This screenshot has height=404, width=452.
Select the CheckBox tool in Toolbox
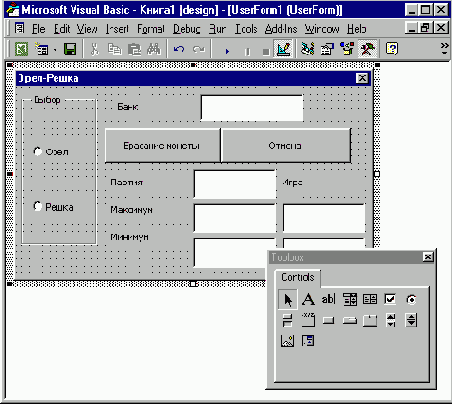390,299
